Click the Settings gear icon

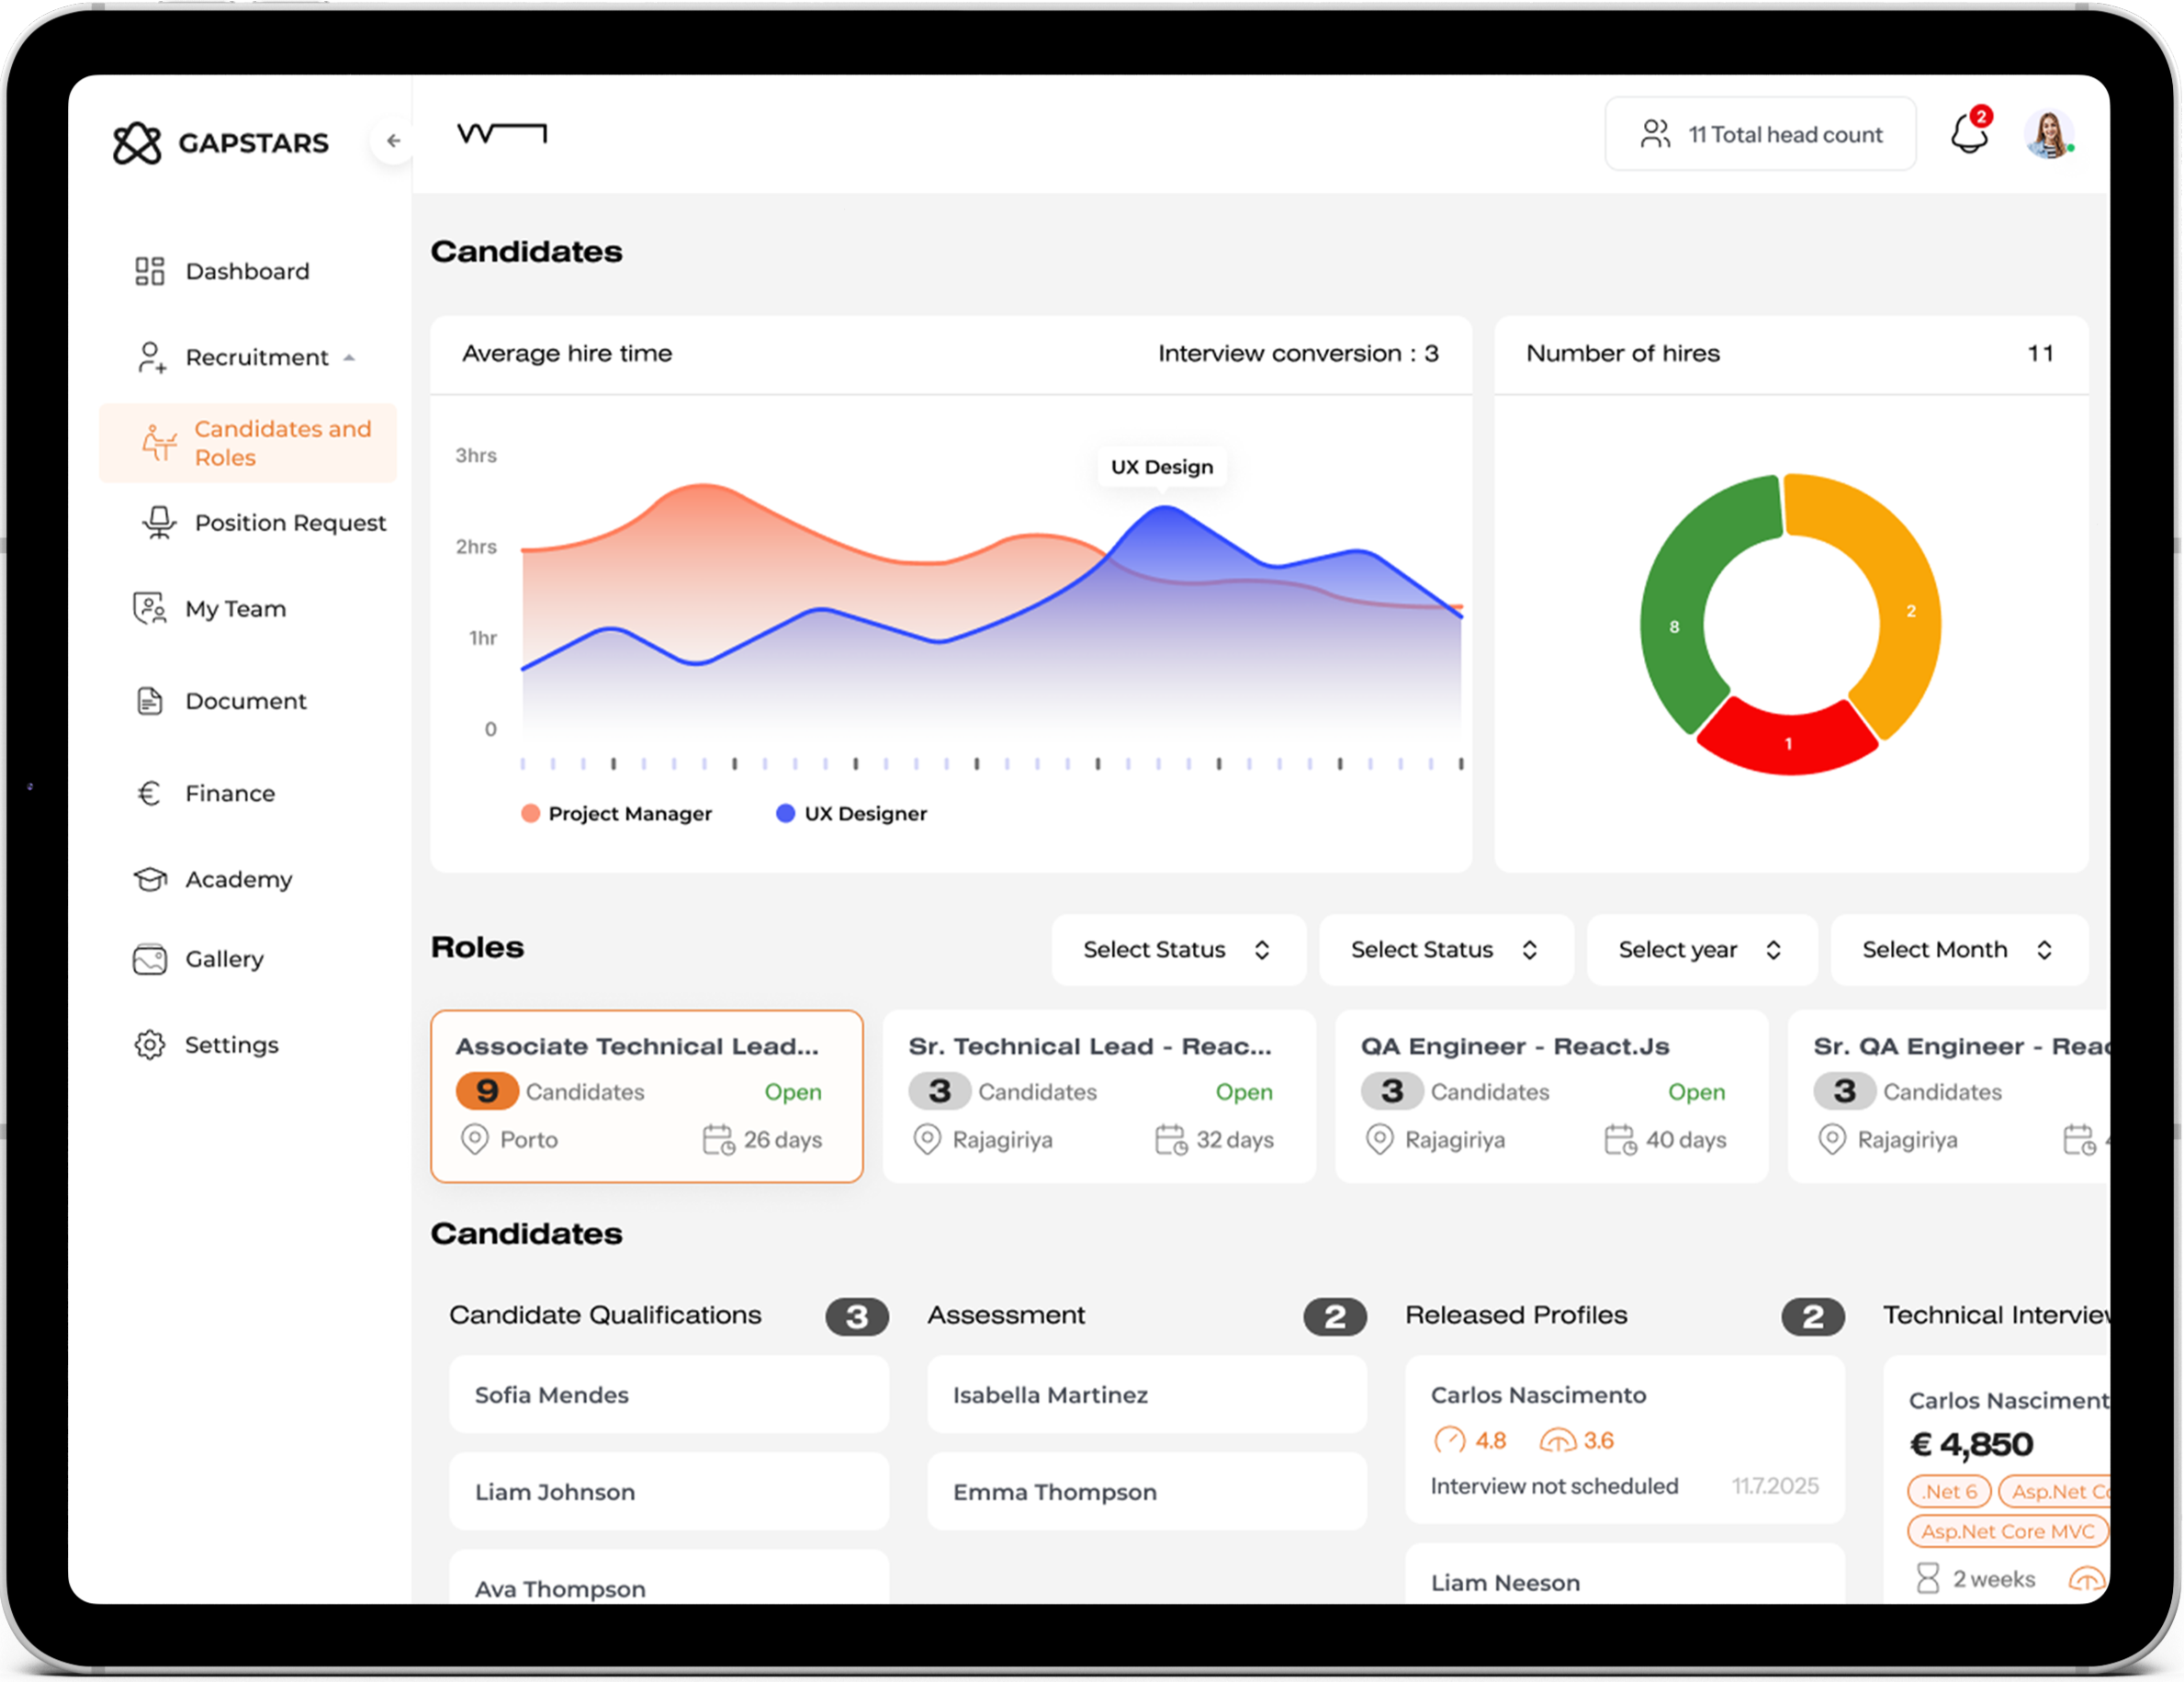149,1044
